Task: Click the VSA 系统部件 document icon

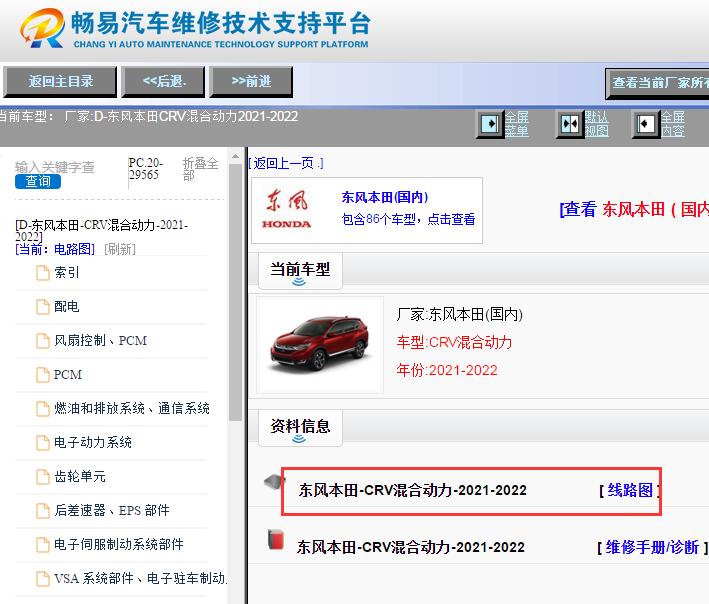Action: (x=43, y=578)
